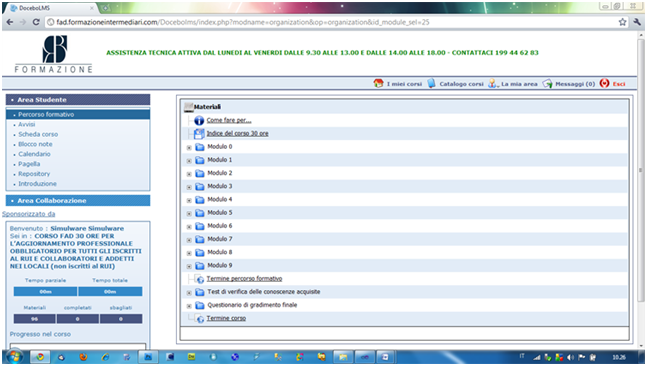Click the Modulo 1 folder icon

click(200, 160)
